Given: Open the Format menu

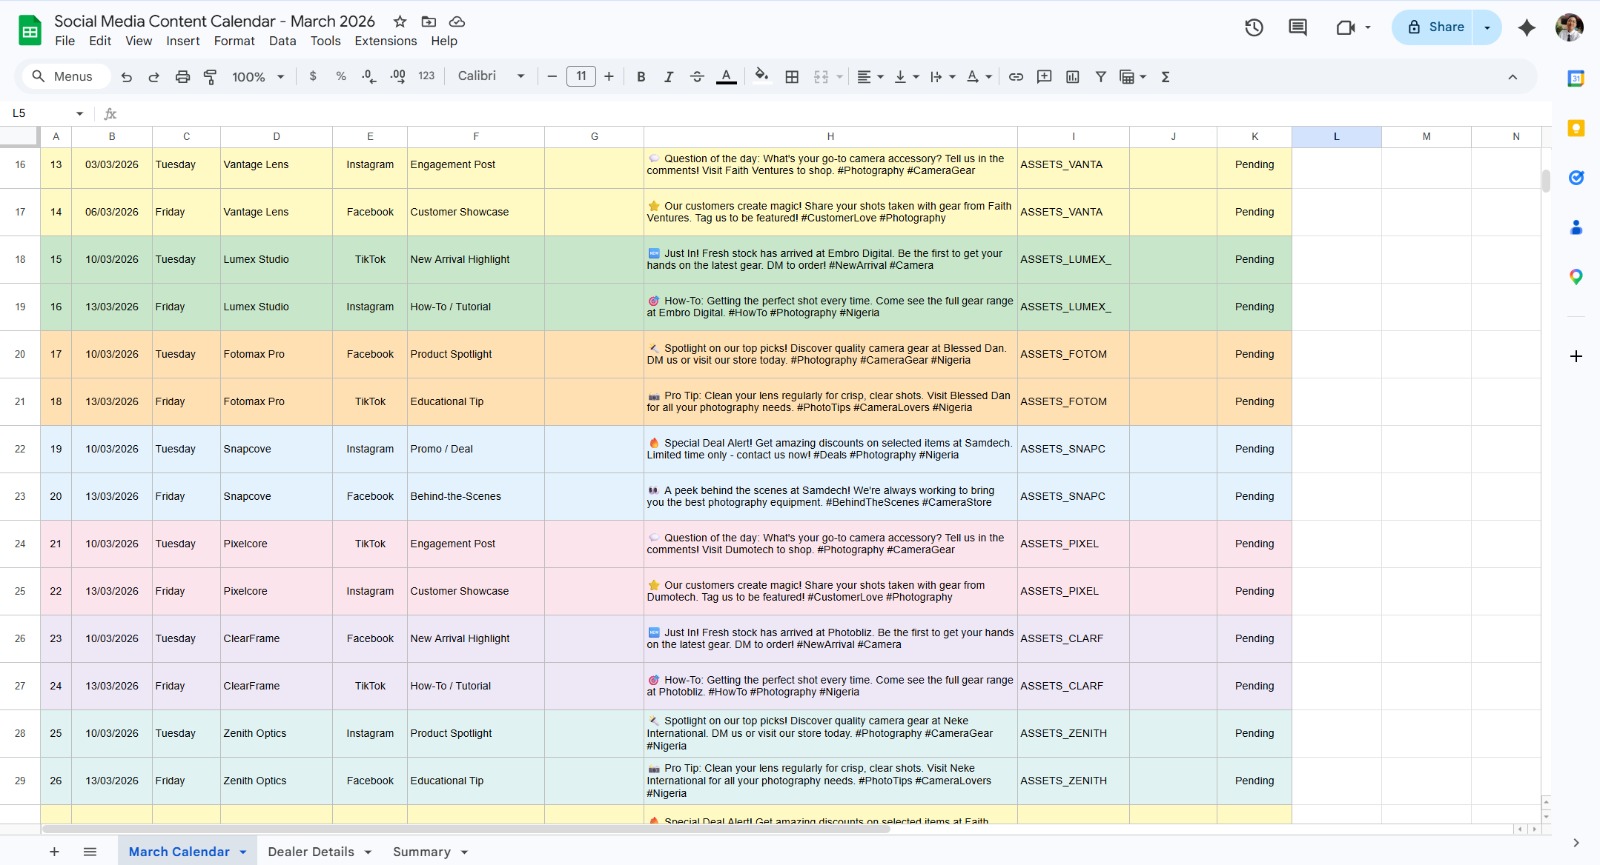Looking at the screenshot, I should (x=234, y=41).
